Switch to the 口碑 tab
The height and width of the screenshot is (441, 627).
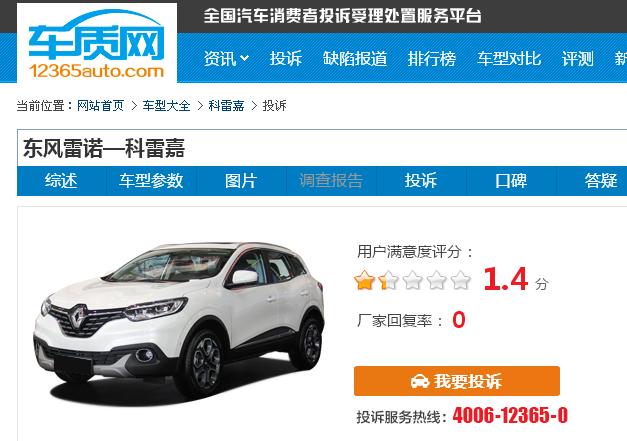(511, 181)
